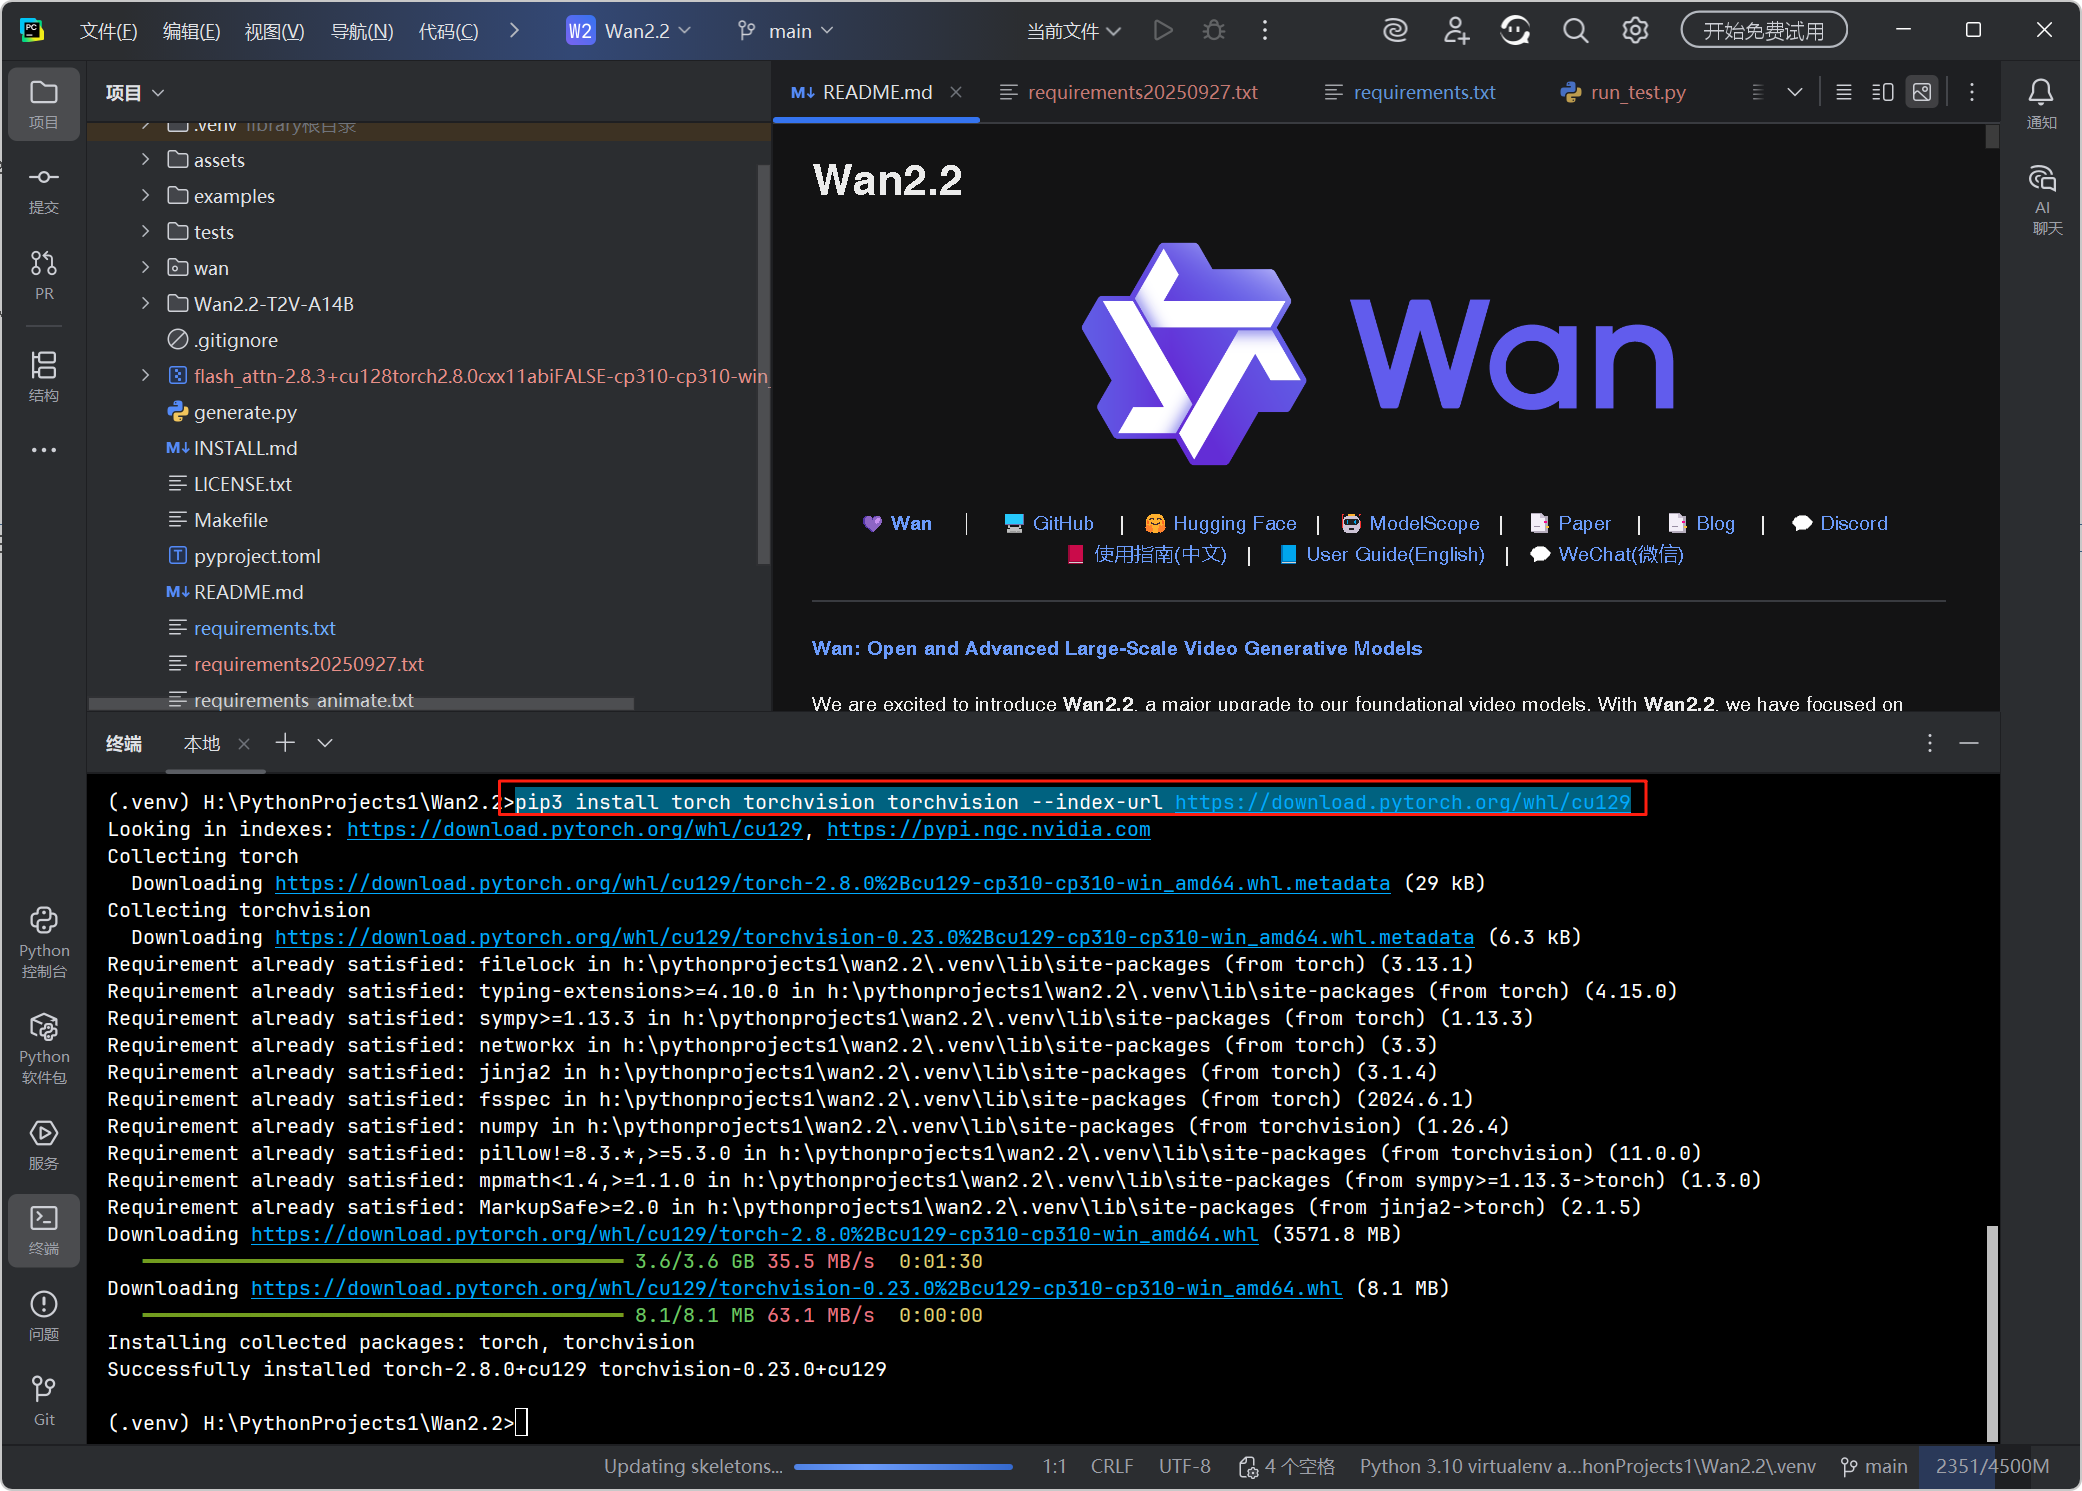Open the Services tool window
The image size is (2082, 1491).
43,1144
